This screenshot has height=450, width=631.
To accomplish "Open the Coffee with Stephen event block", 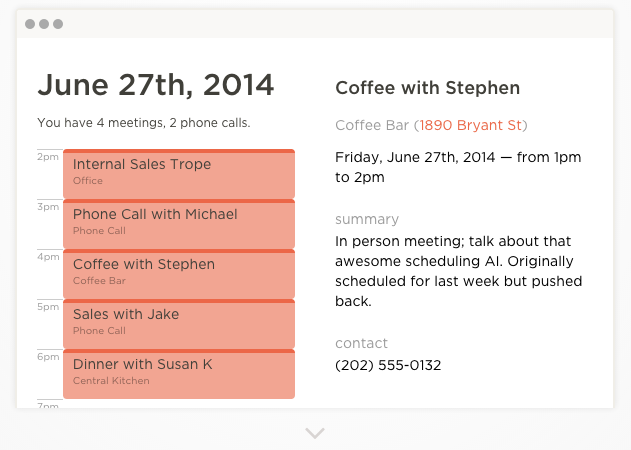I will click(179, 274).
